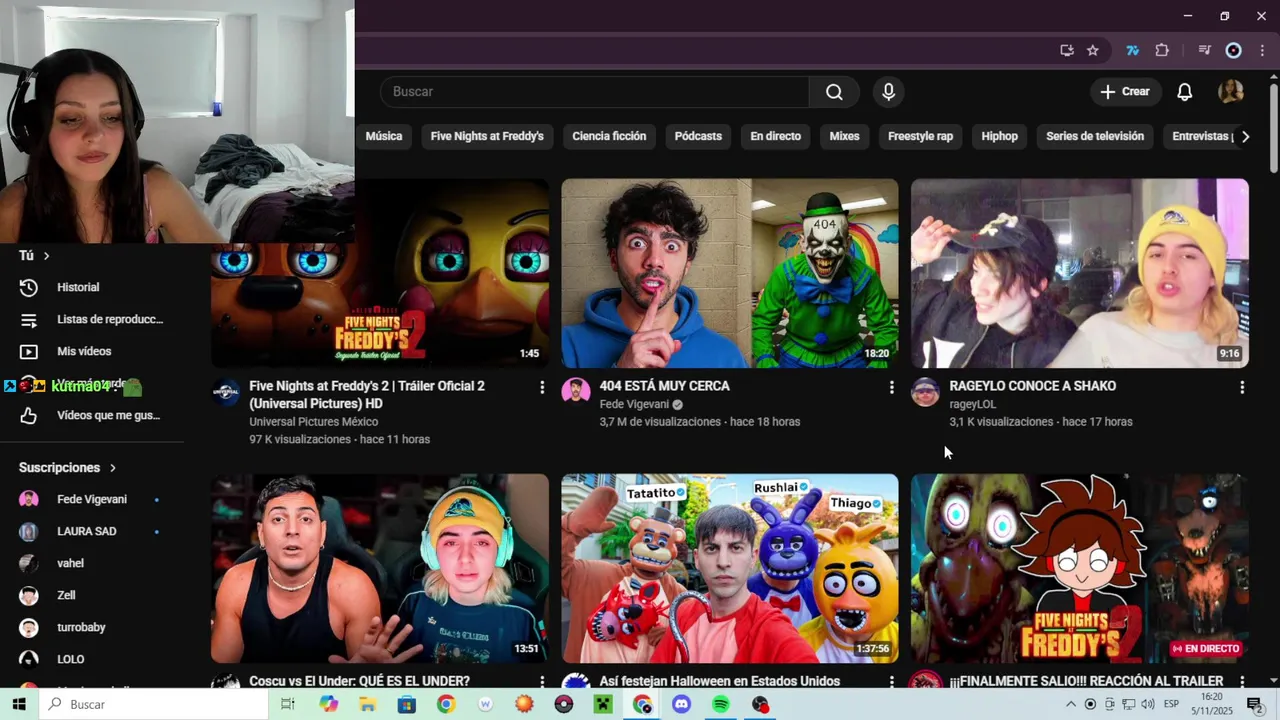1280x720 pixels.
Task: Select the Mixes chip
Action: click(x=844, y=136)
